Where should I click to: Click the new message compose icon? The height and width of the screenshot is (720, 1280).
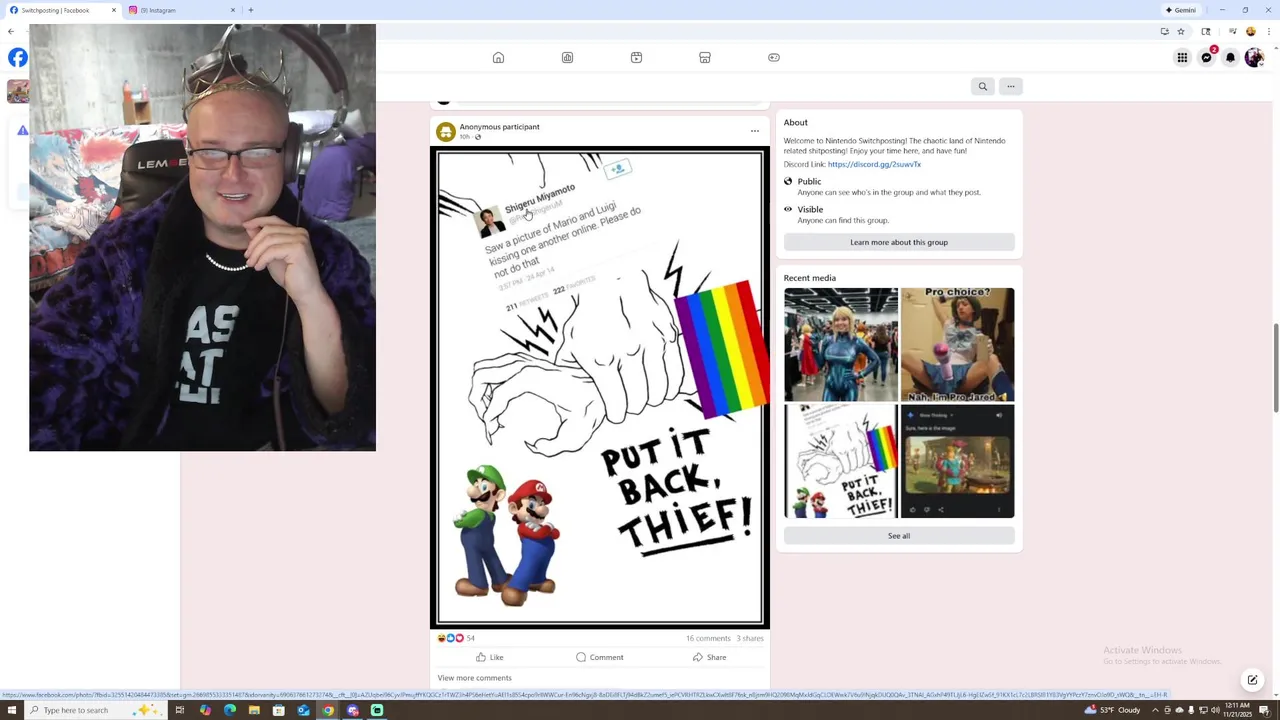[x=1252, y=680]
